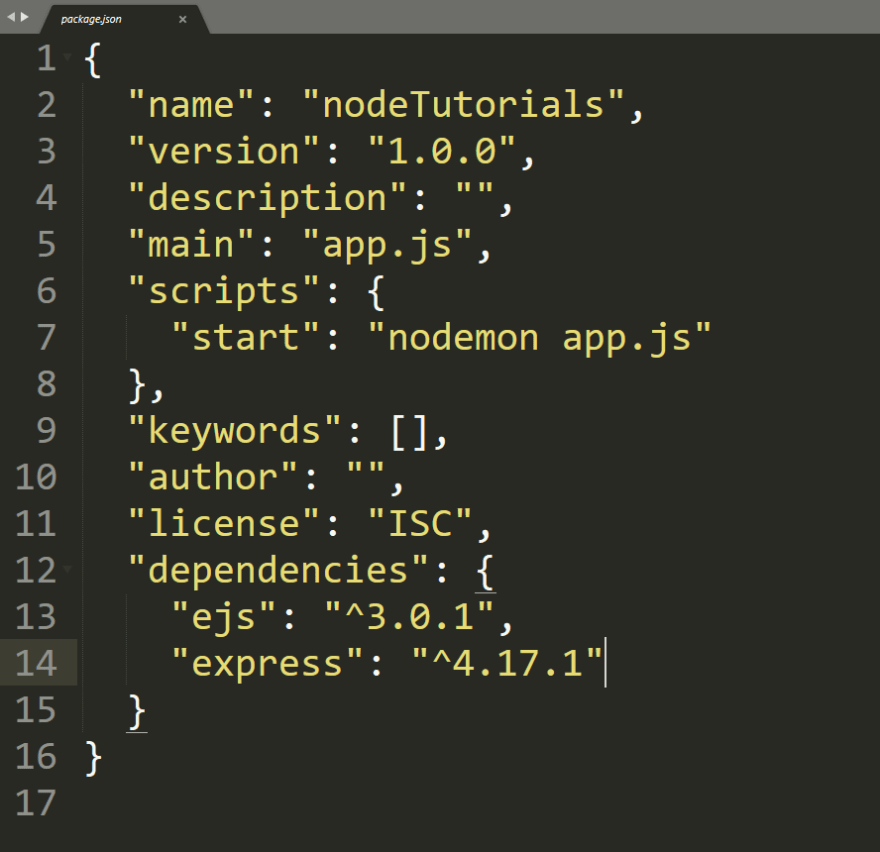Click the "^4.17.1" version value
This screenshot has width=880, height=852.
coord(507,664)
